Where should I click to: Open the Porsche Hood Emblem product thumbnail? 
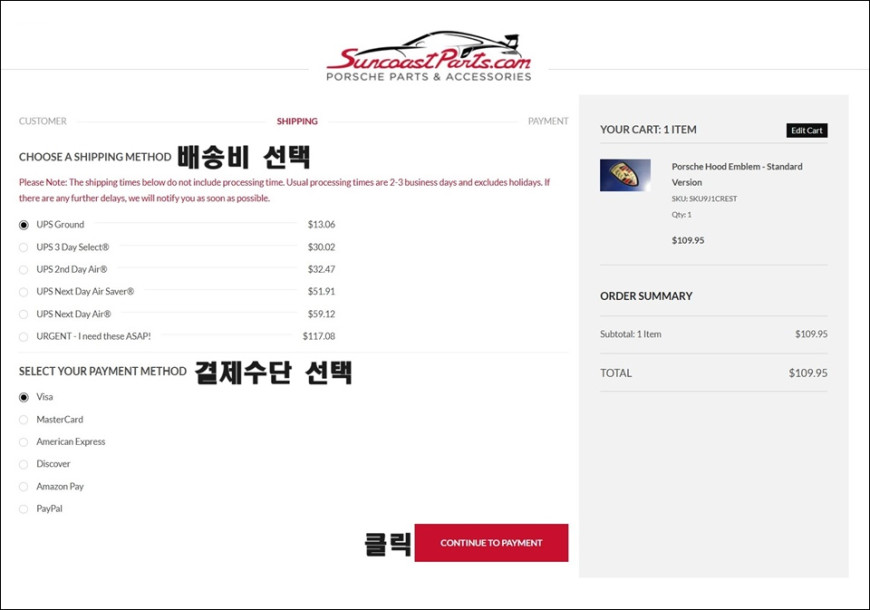tap(625, 175)
